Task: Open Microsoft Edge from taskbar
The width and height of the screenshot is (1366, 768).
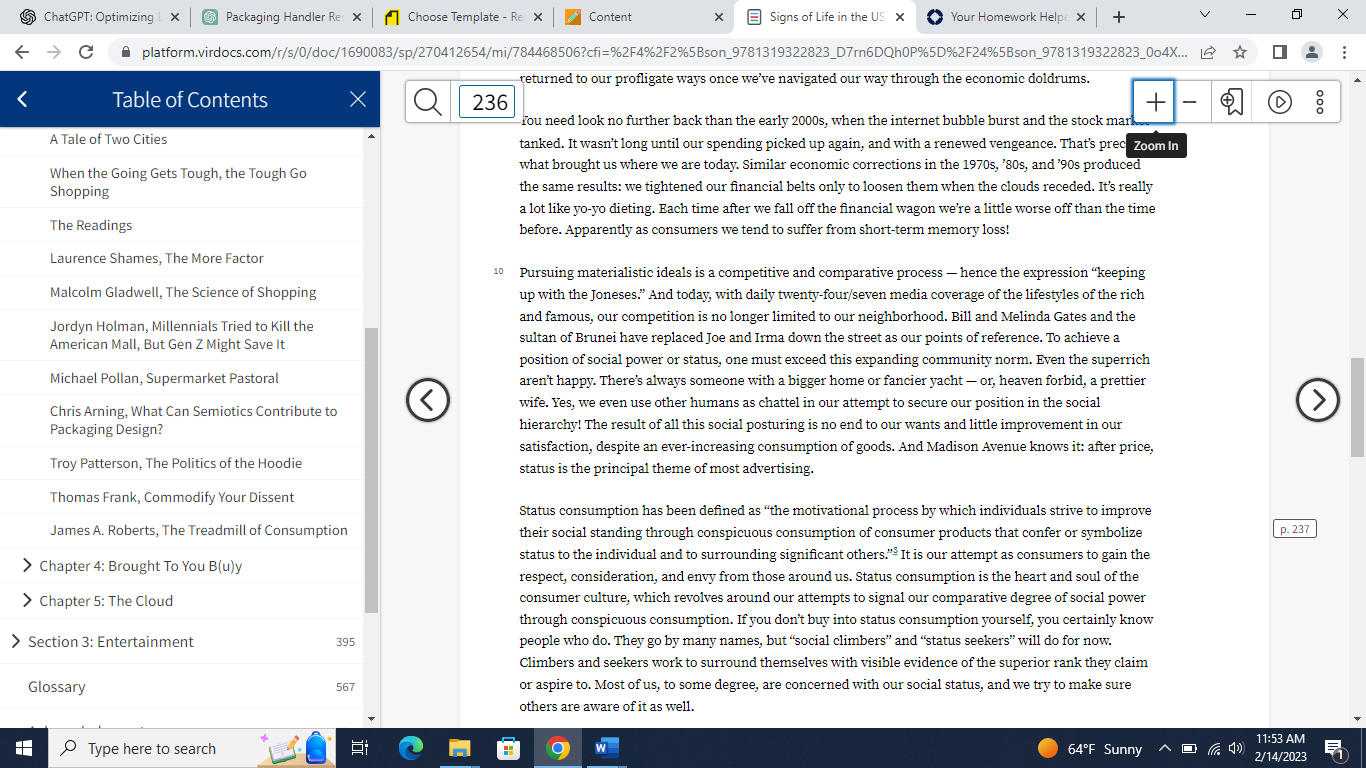Action: click(x=411, y=748)
